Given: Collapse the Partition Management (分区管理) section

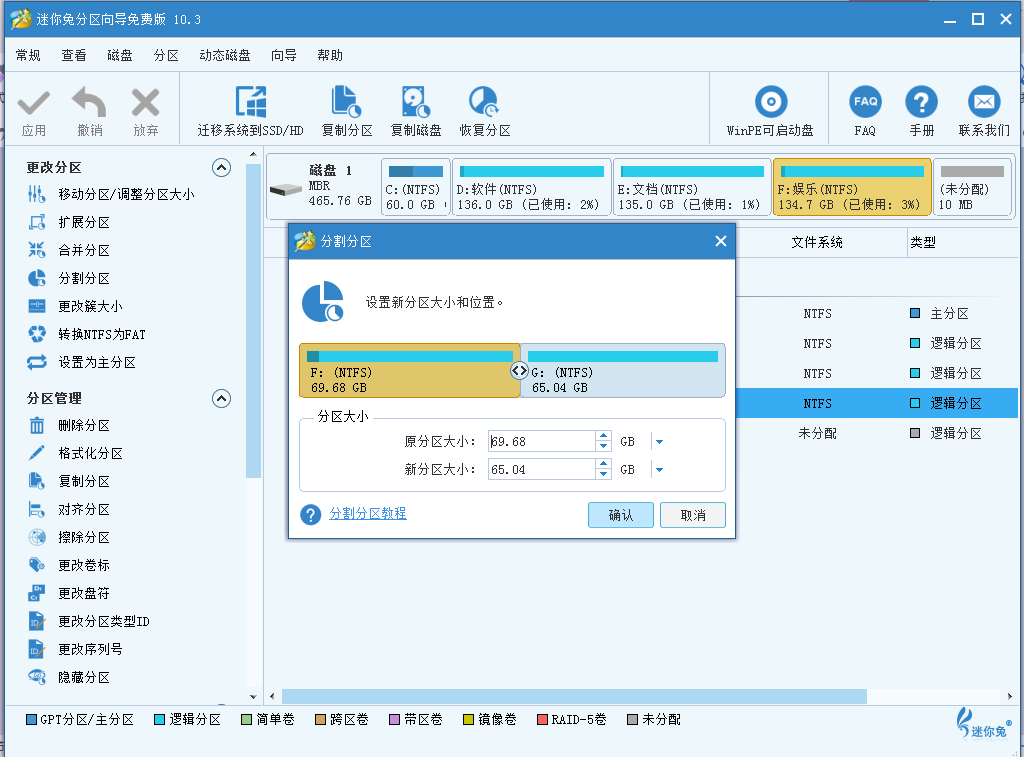Looking at the screenshot, I should tap(221, 398).
